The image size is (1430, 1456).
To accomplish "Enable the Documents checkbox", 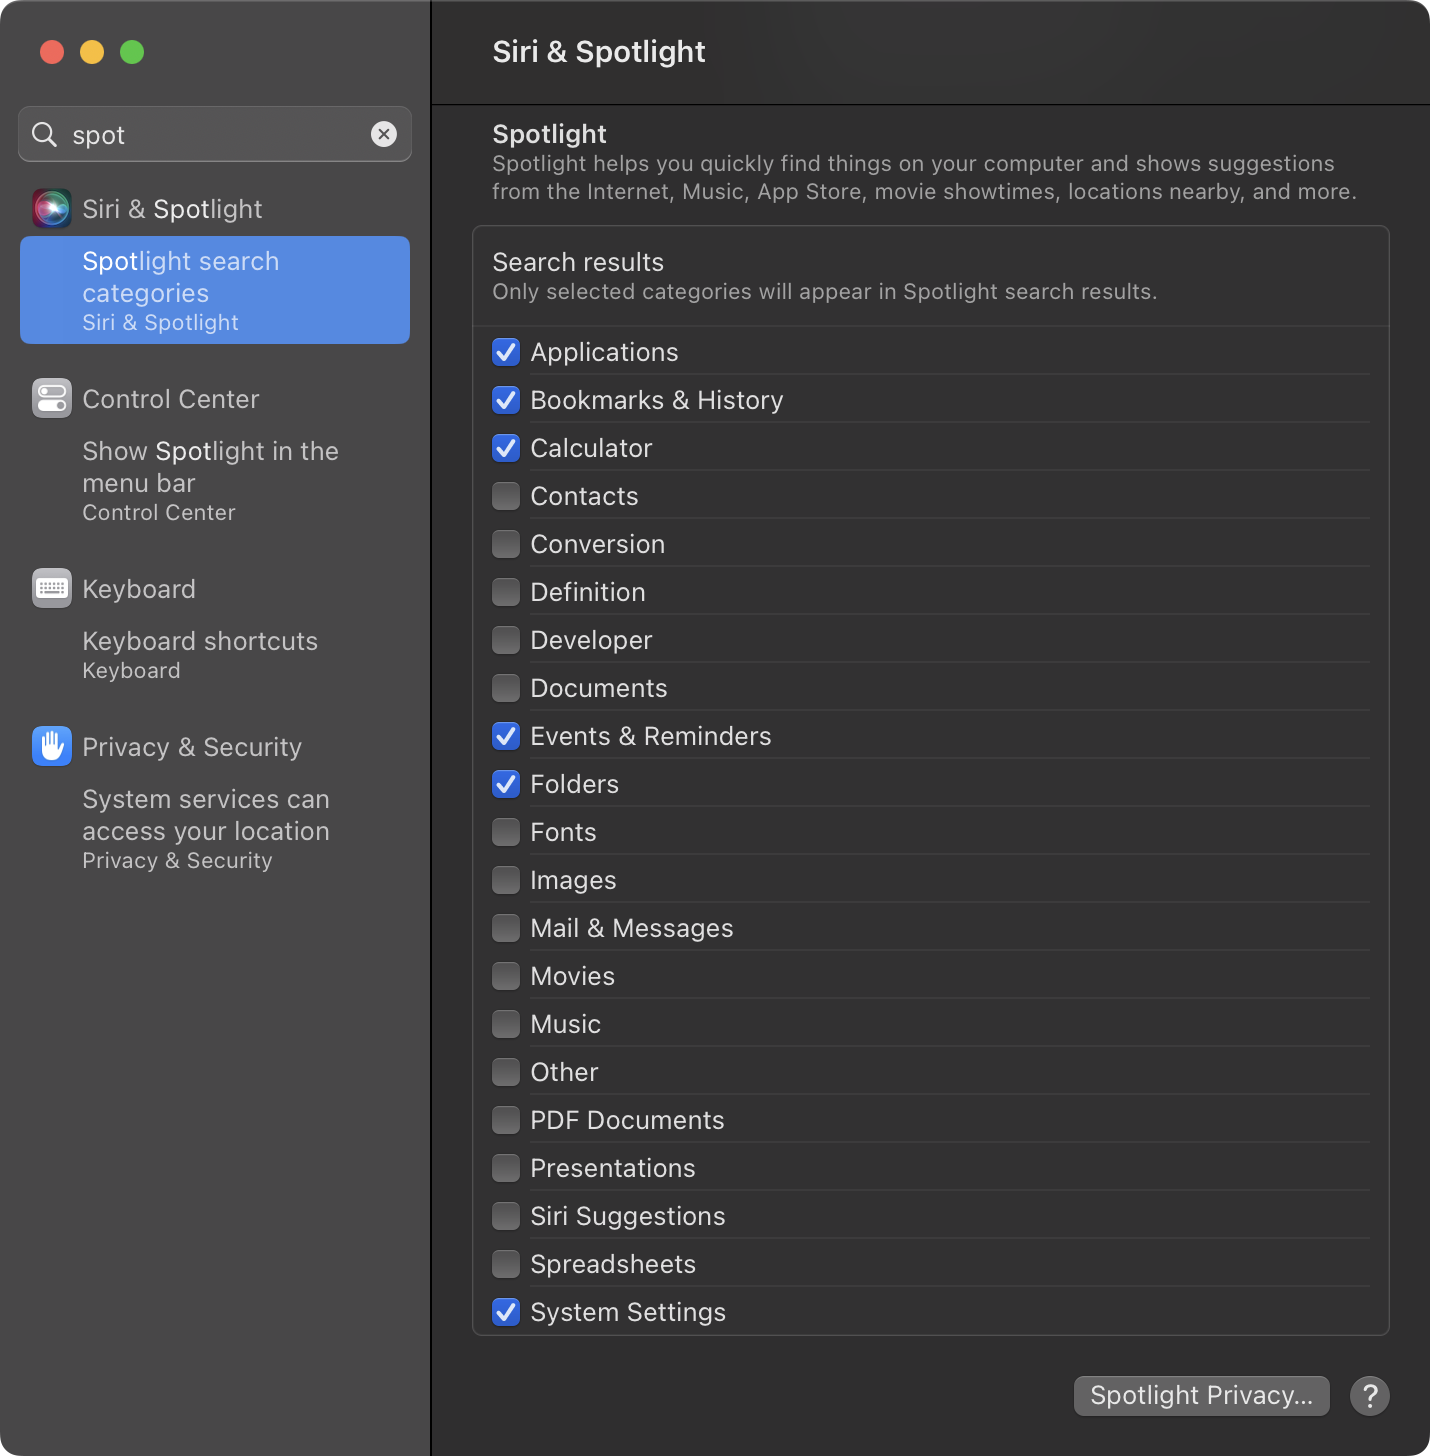I will 506,688.
